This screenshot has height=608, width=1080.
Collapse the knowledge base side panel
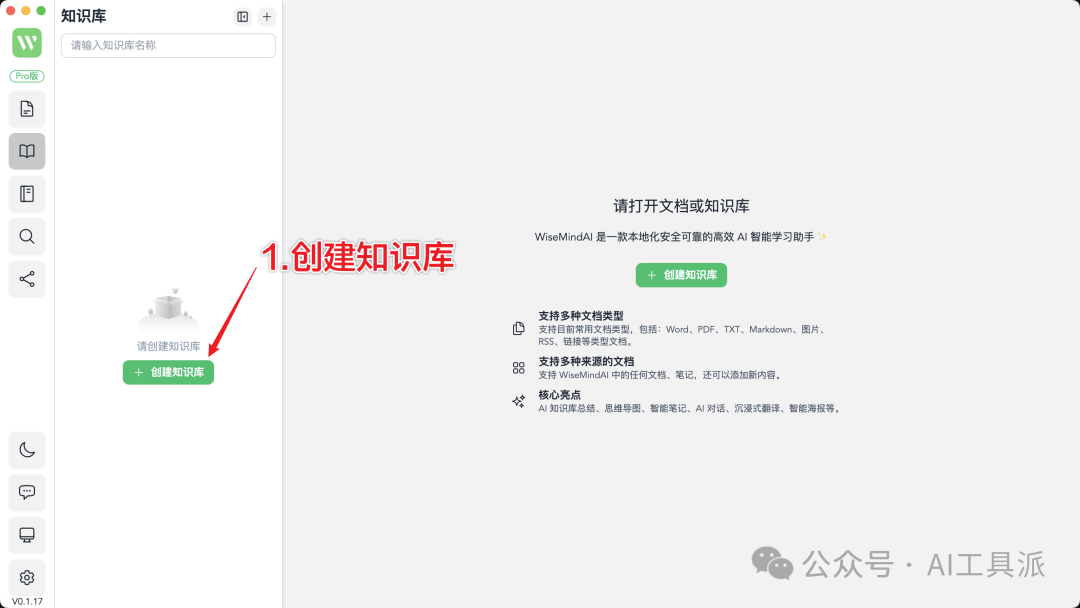click(x=242, y=17)
